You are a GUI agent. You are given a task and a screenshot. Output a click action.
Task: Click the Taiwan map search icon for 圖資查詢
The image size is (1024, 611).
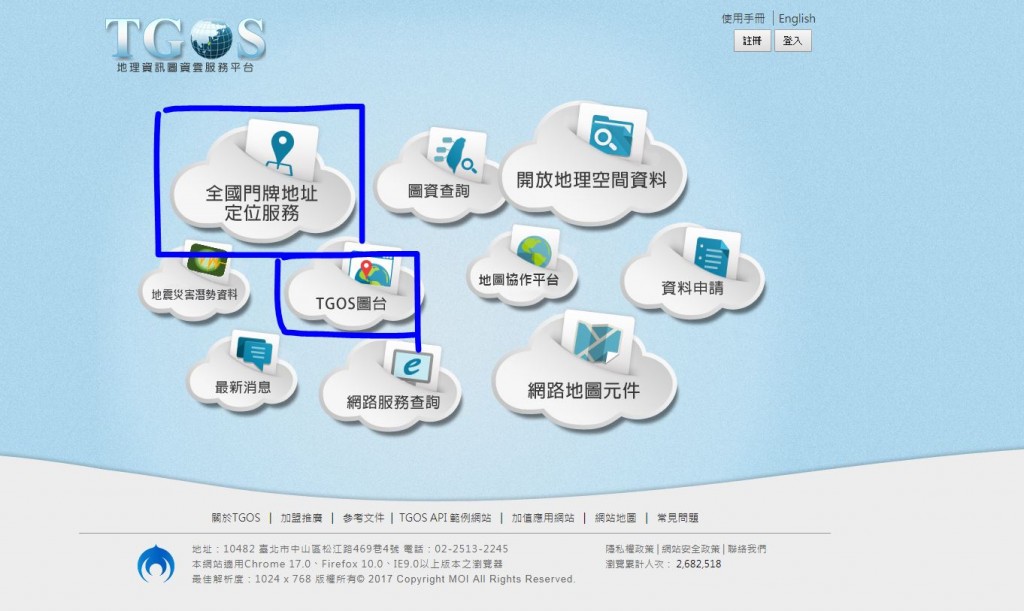[x=456, y=154]
